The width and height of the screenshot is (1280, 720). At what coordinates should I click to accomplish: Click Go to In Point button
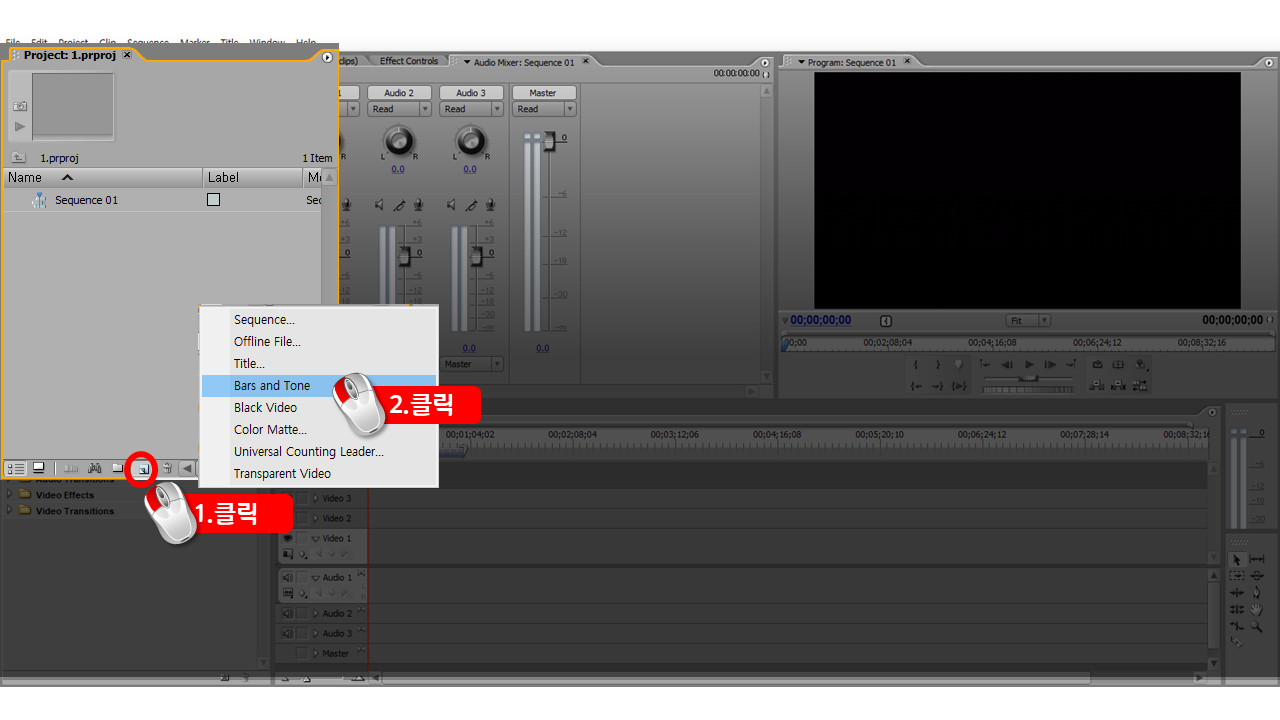pyautogui.click(x=916, y=386)
